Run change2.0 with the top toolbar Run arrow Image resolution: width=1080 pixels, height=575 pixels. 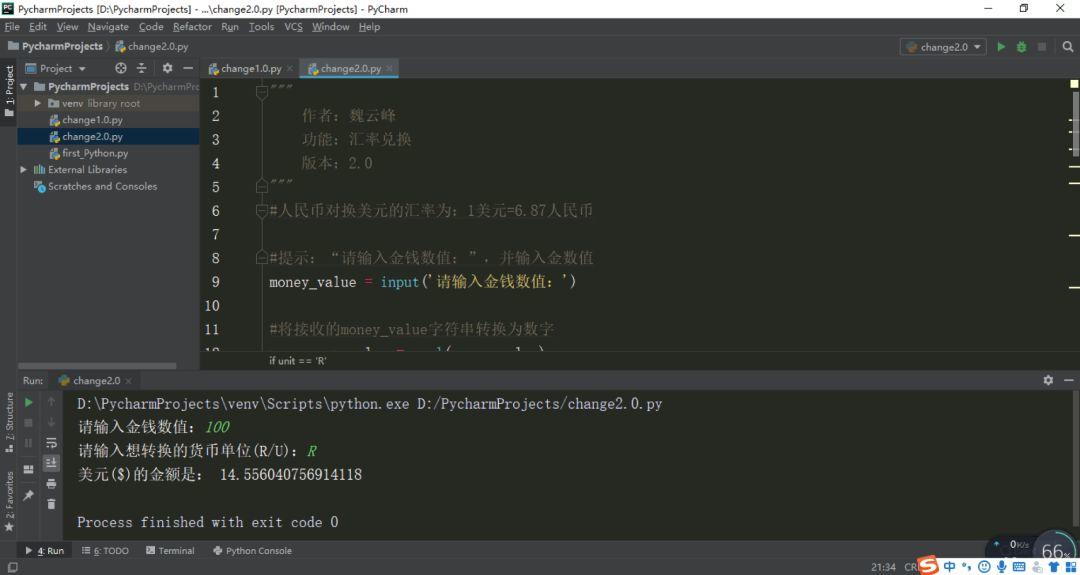(x=1001, y=47)
